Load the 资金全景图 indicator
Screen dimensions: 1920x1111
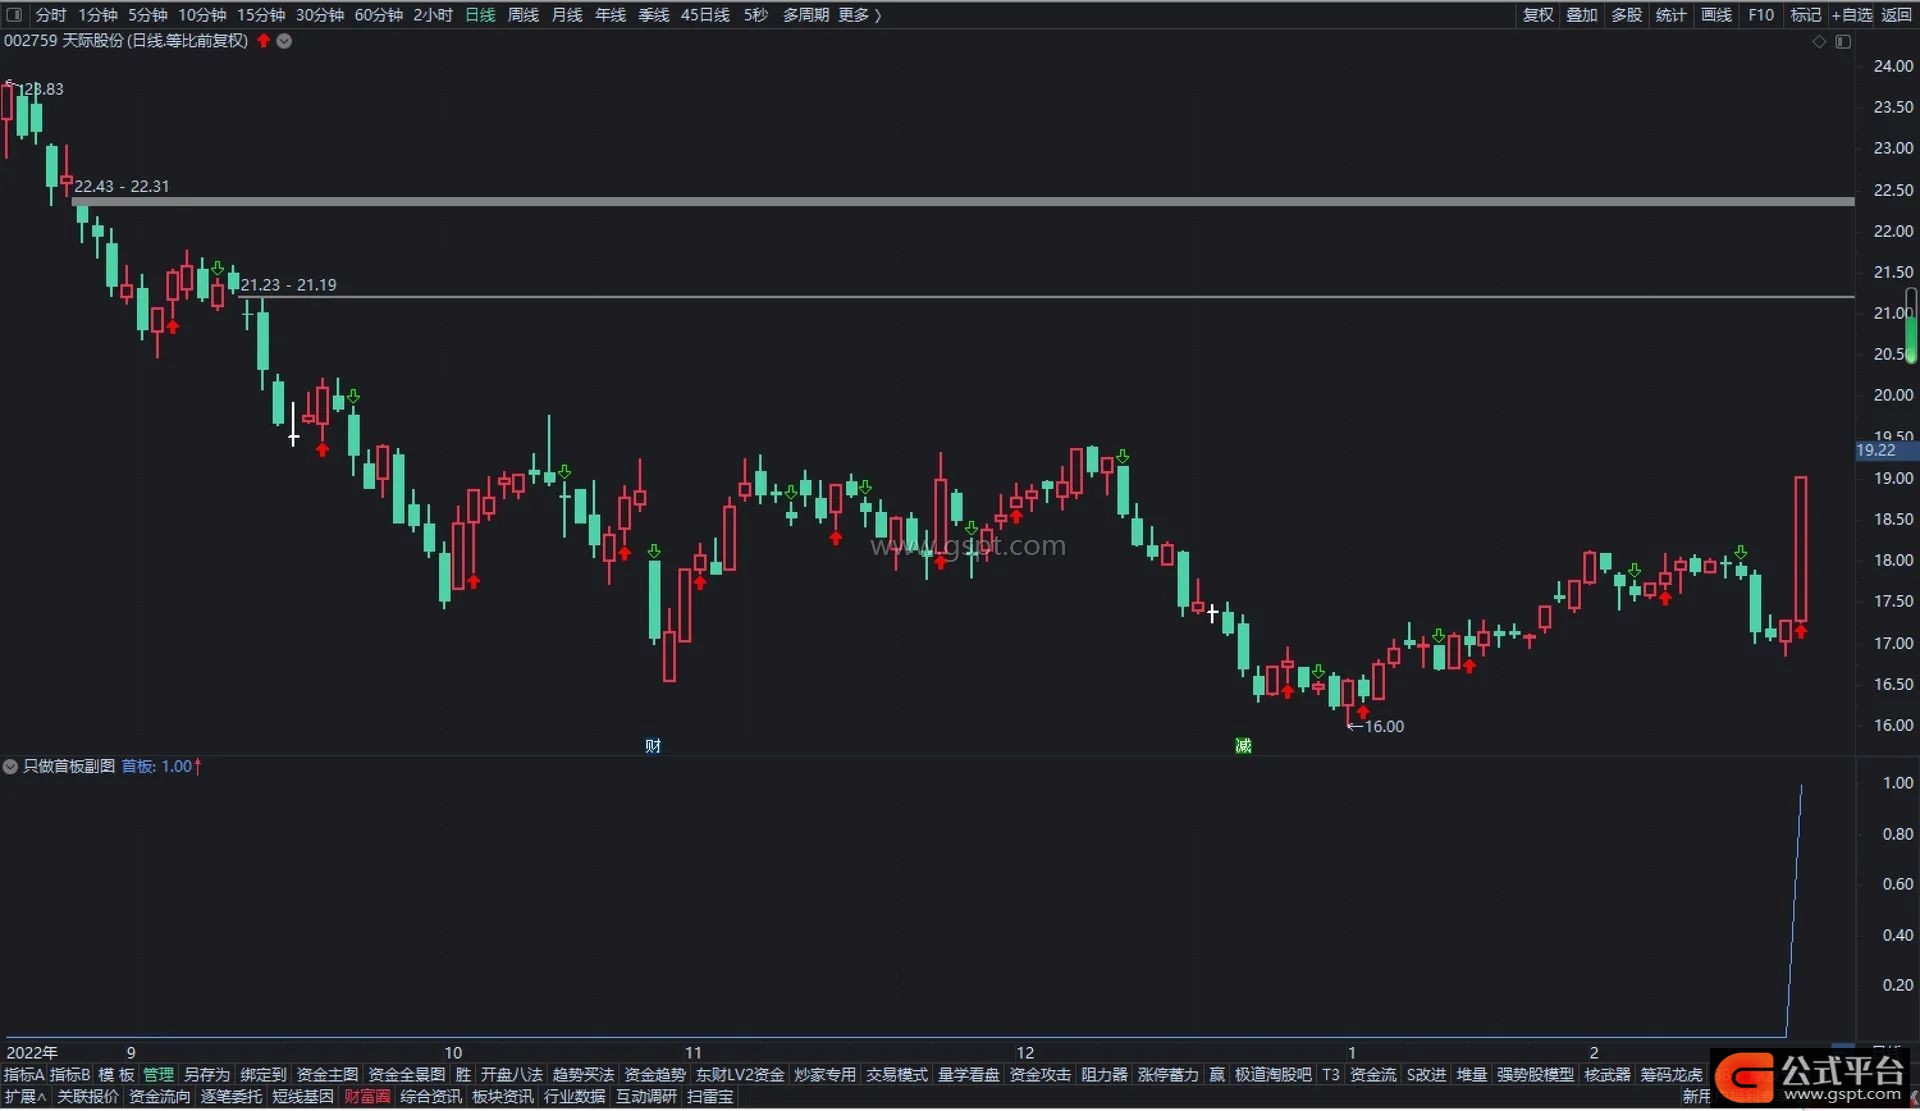click(406, 1075)
